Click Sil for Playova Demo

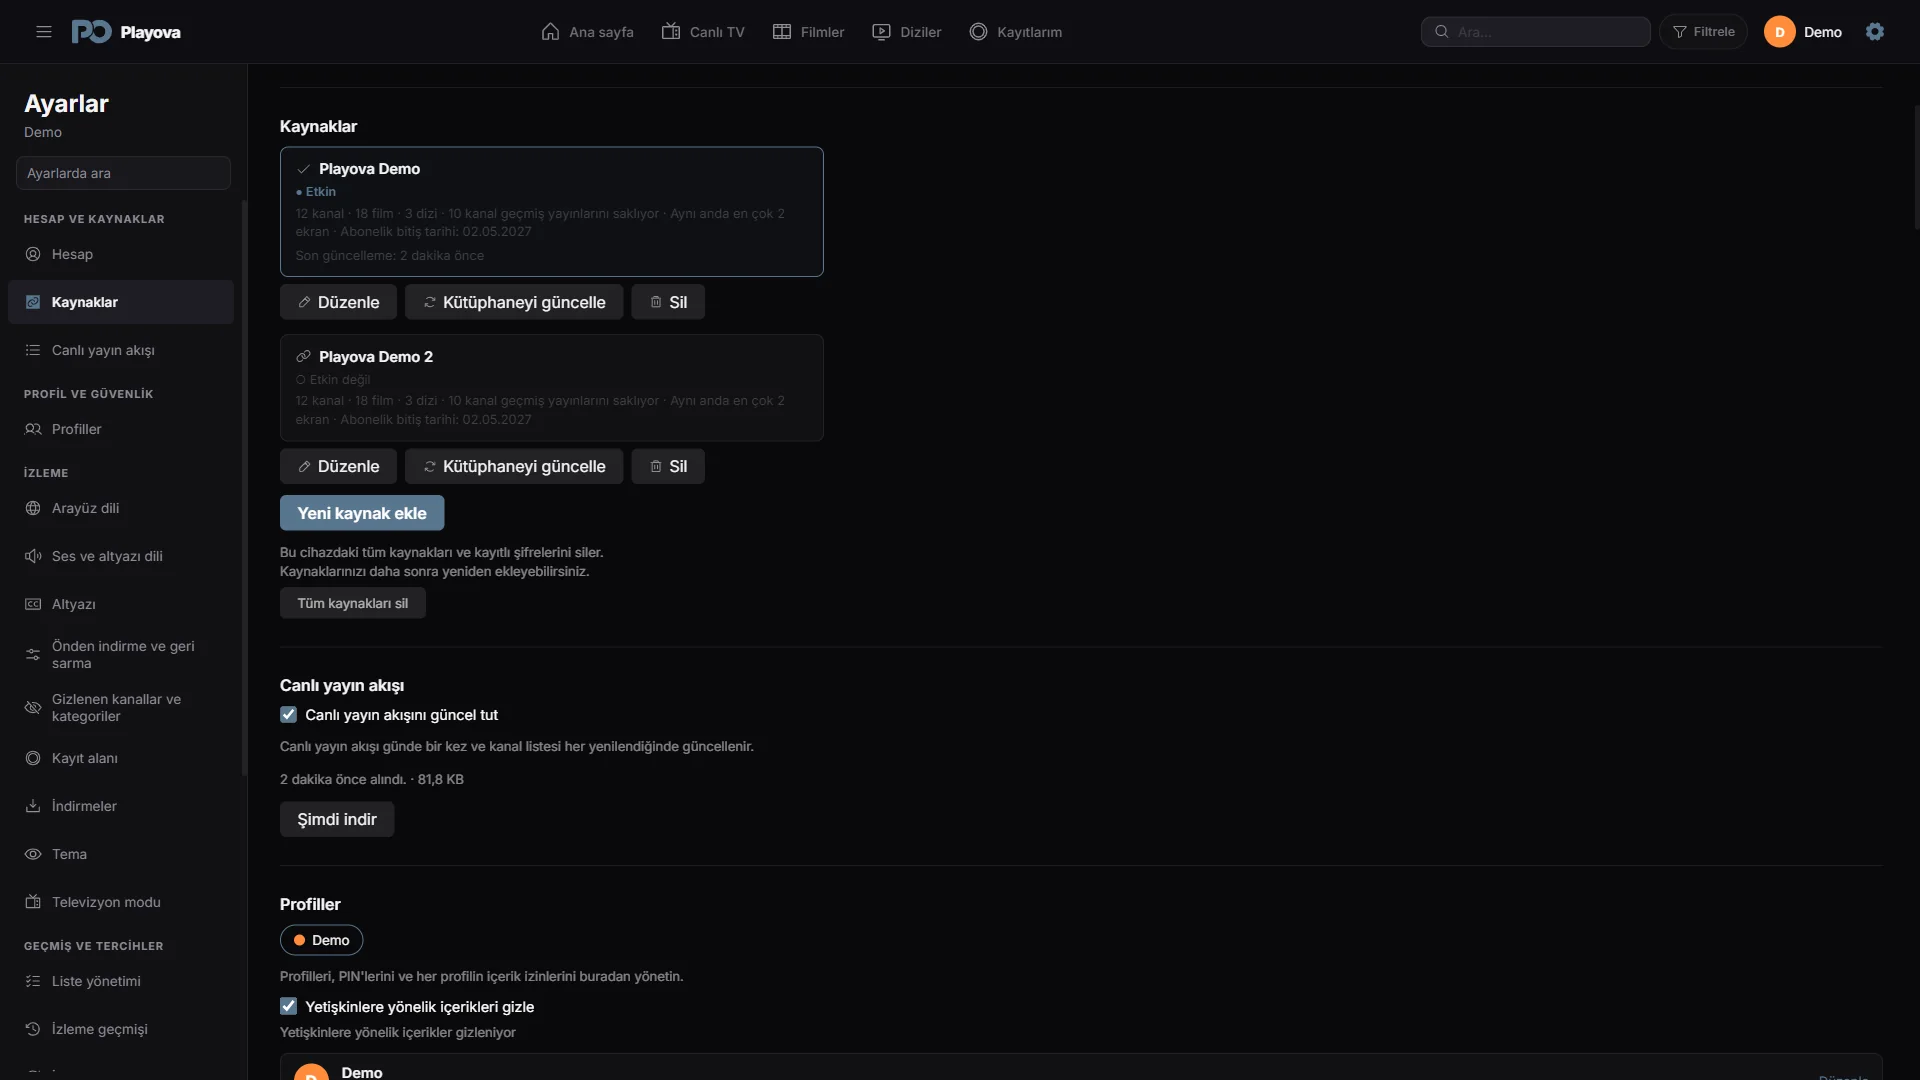coord(668,302)
